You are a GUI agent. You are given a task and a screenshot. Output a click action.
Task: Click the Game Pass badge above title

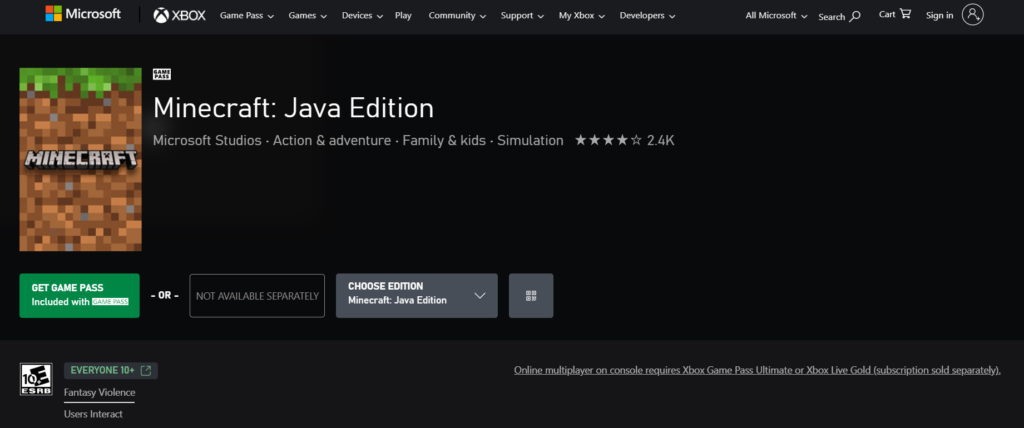(161, 75)
